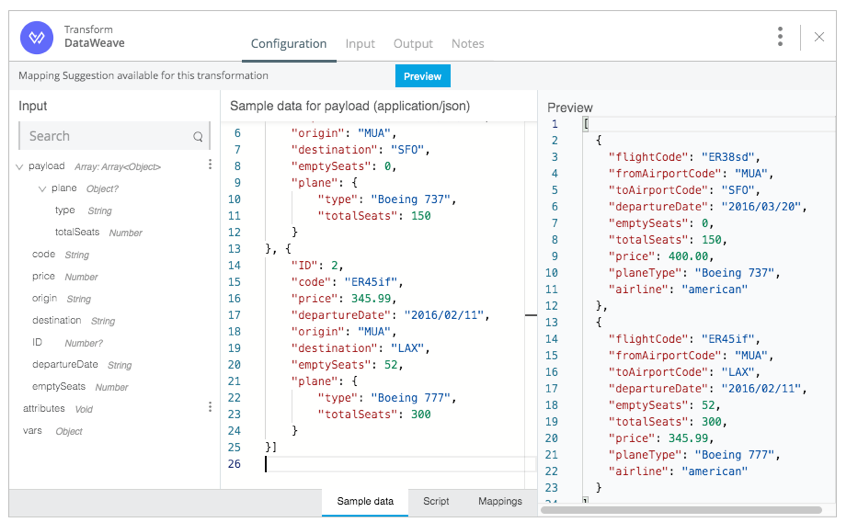Click the payload Array tree item label
Image resolution: width=845 pixels, height=522 pixels.
pos(94,166)
